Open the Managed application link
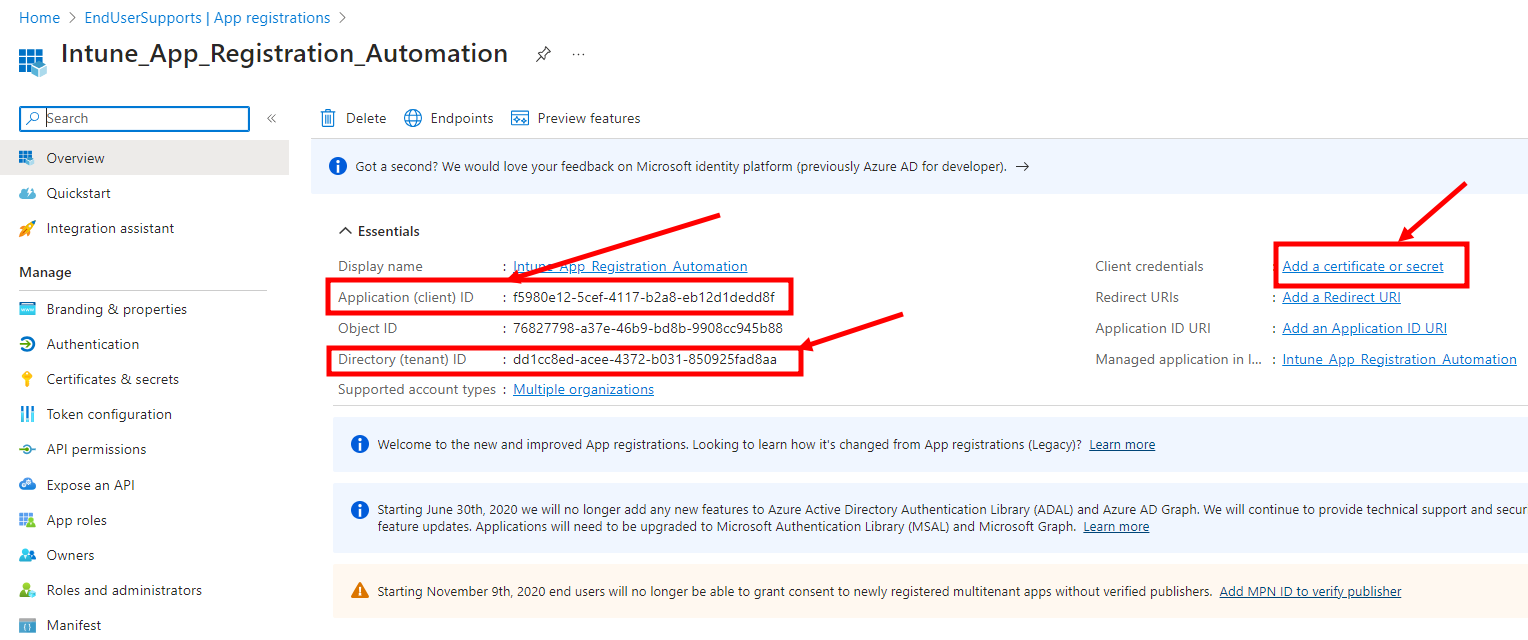This screenshot has width=1528, height=640. pyautogui.click(x=1399, y=359)
